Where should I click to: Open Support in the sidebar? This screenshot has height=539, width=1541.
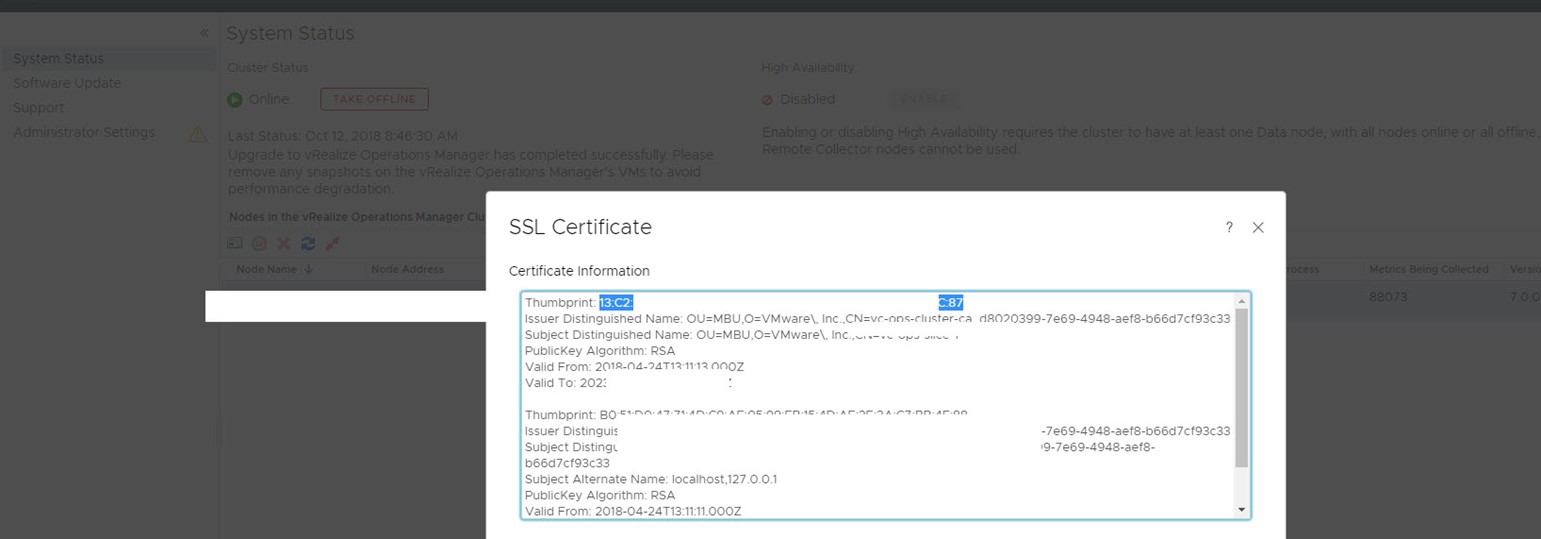pos(38,107)
